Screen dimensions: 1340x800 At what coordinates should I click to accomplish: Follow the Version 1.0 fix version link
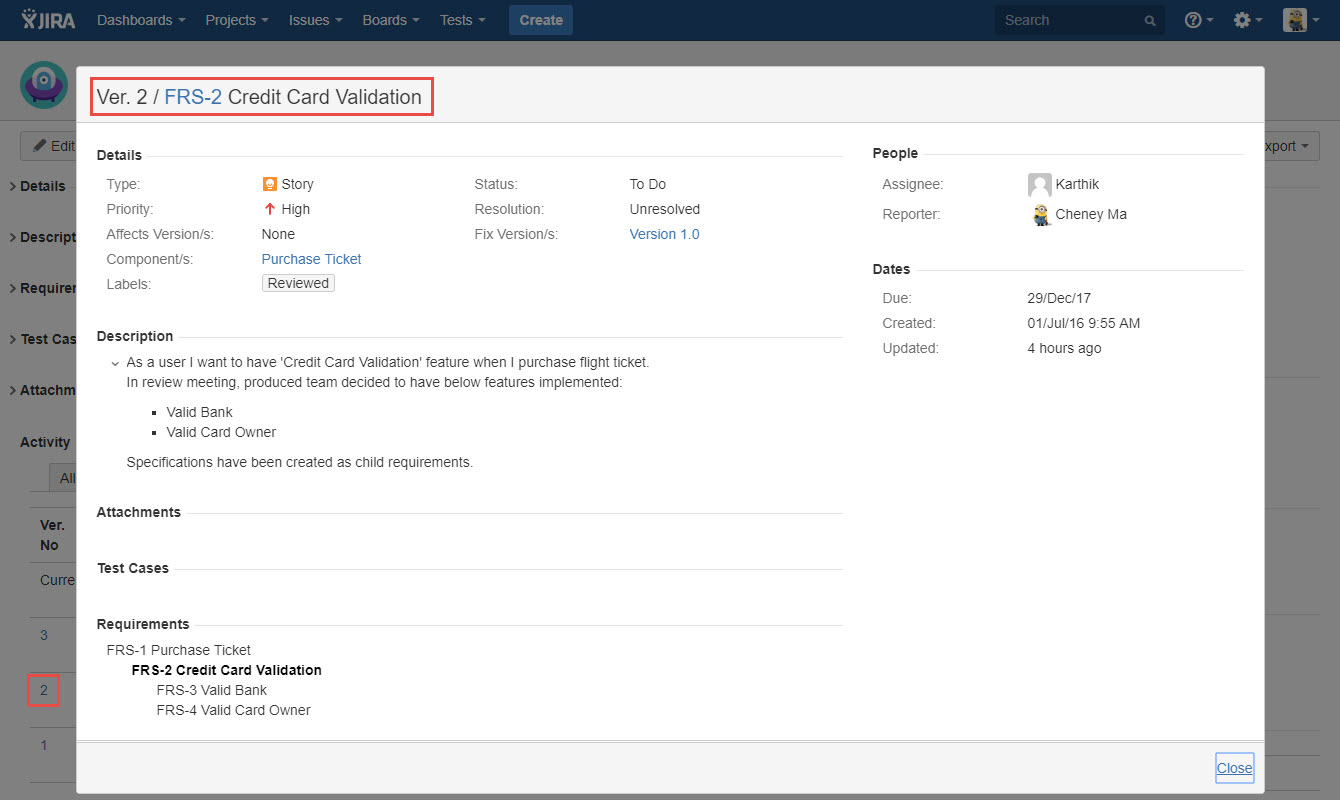coord(664,234)
